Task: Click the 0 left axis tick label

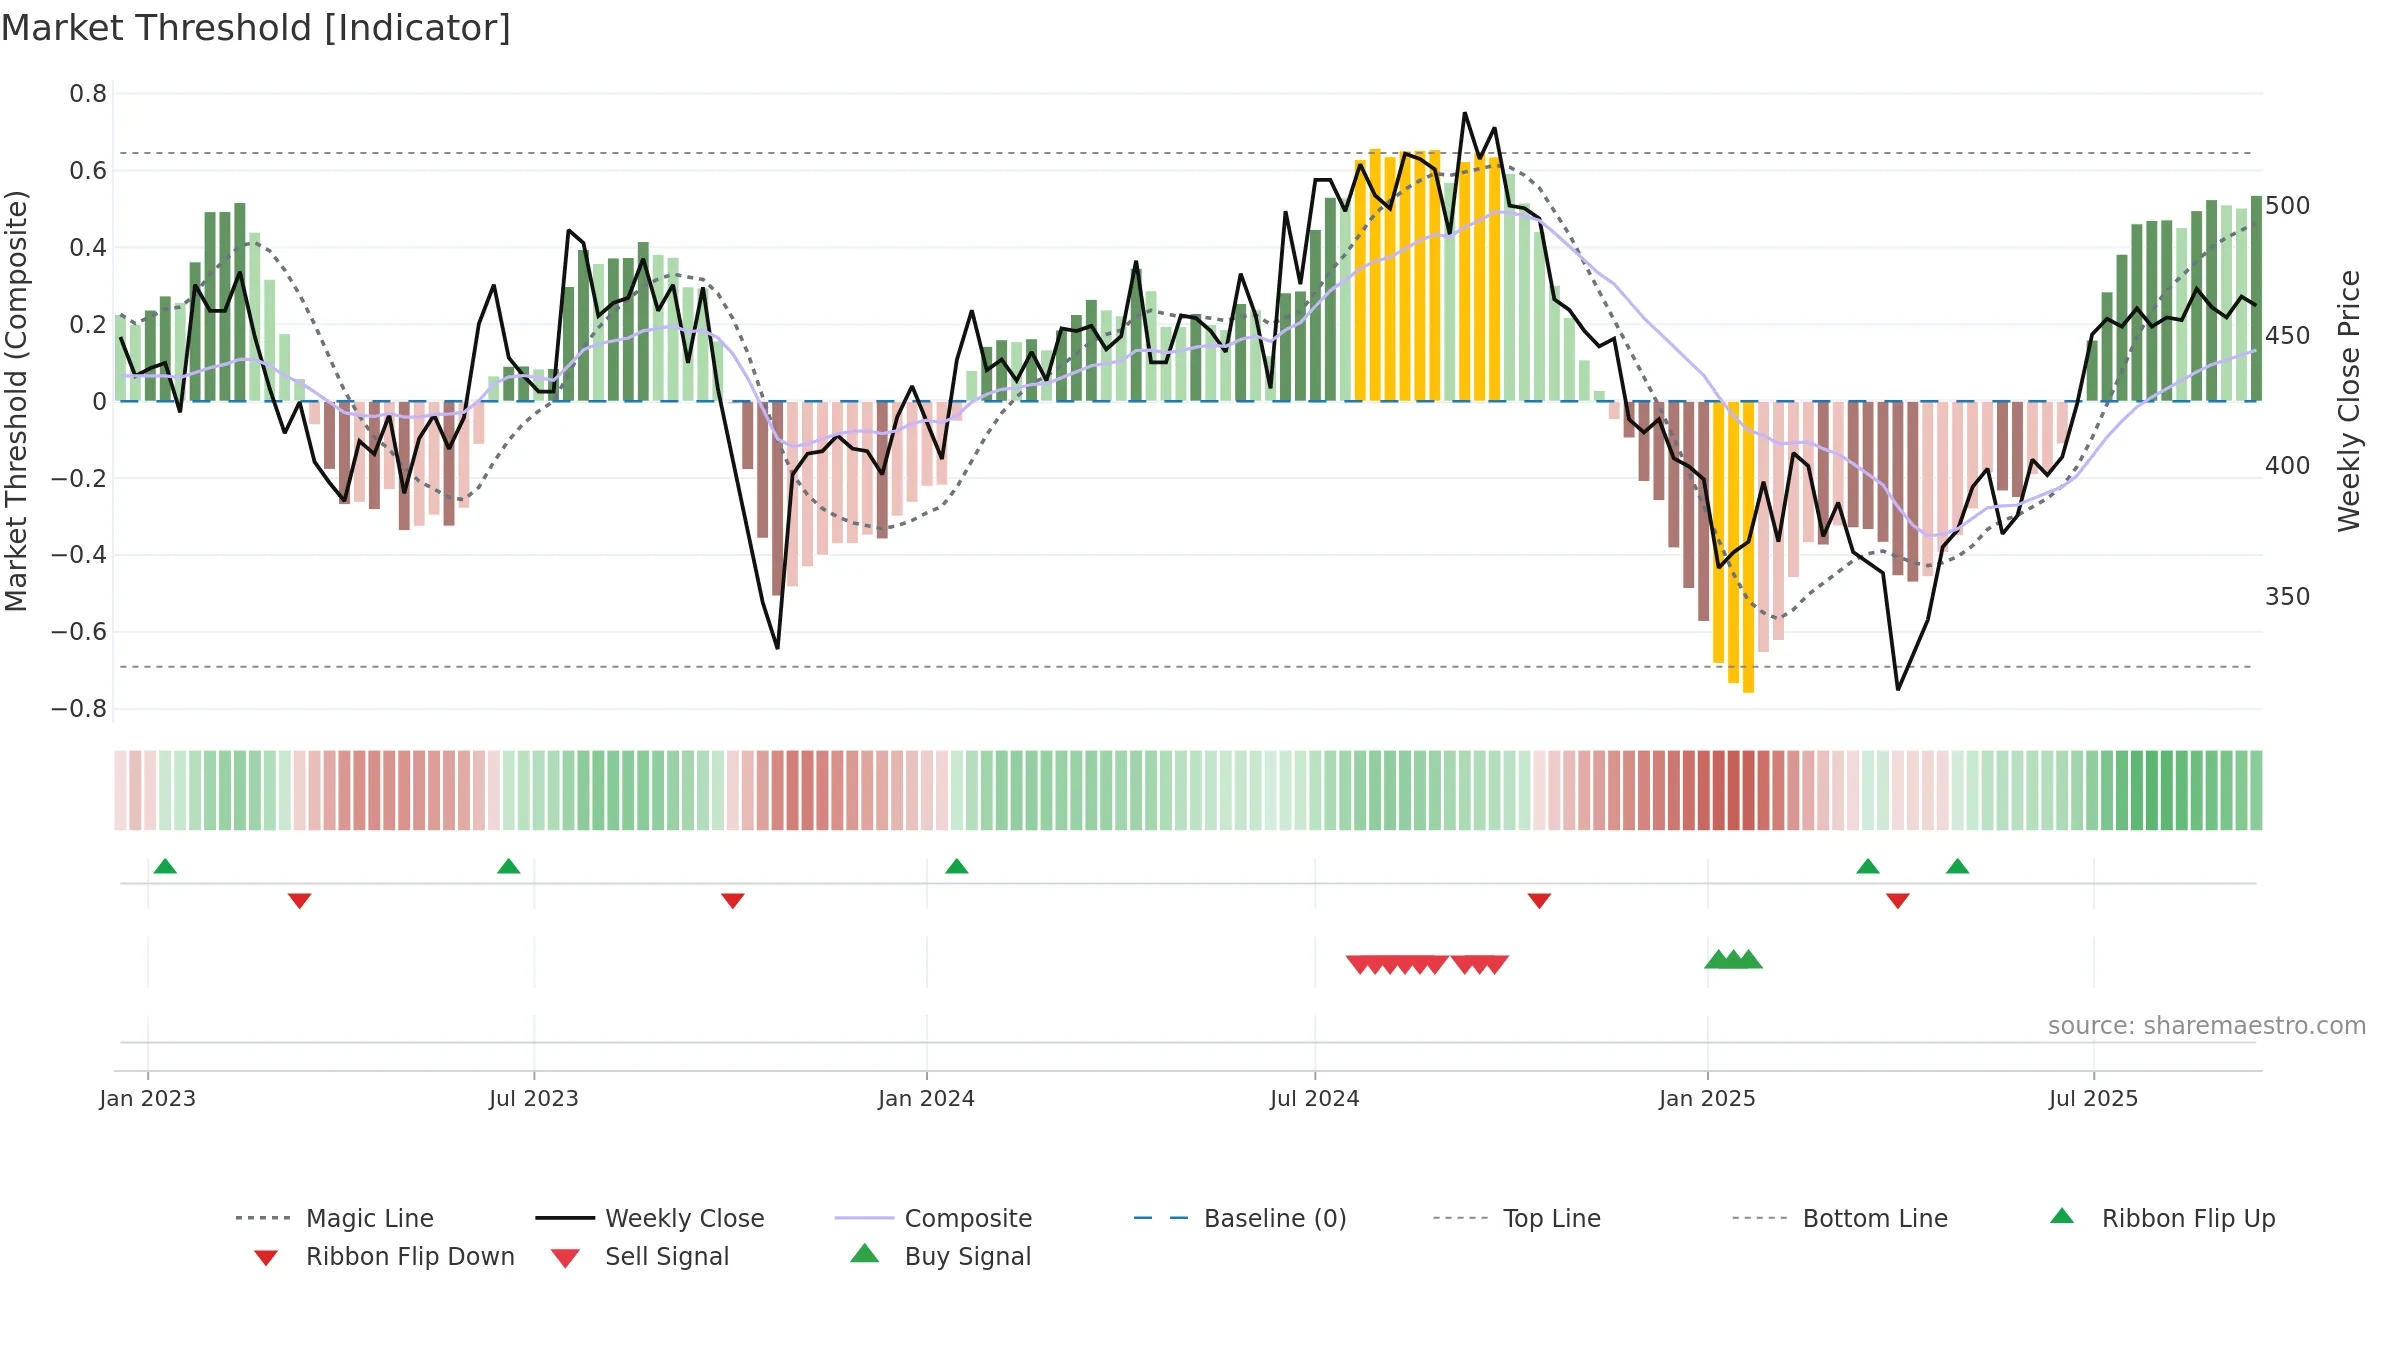Action: point(99,401)
